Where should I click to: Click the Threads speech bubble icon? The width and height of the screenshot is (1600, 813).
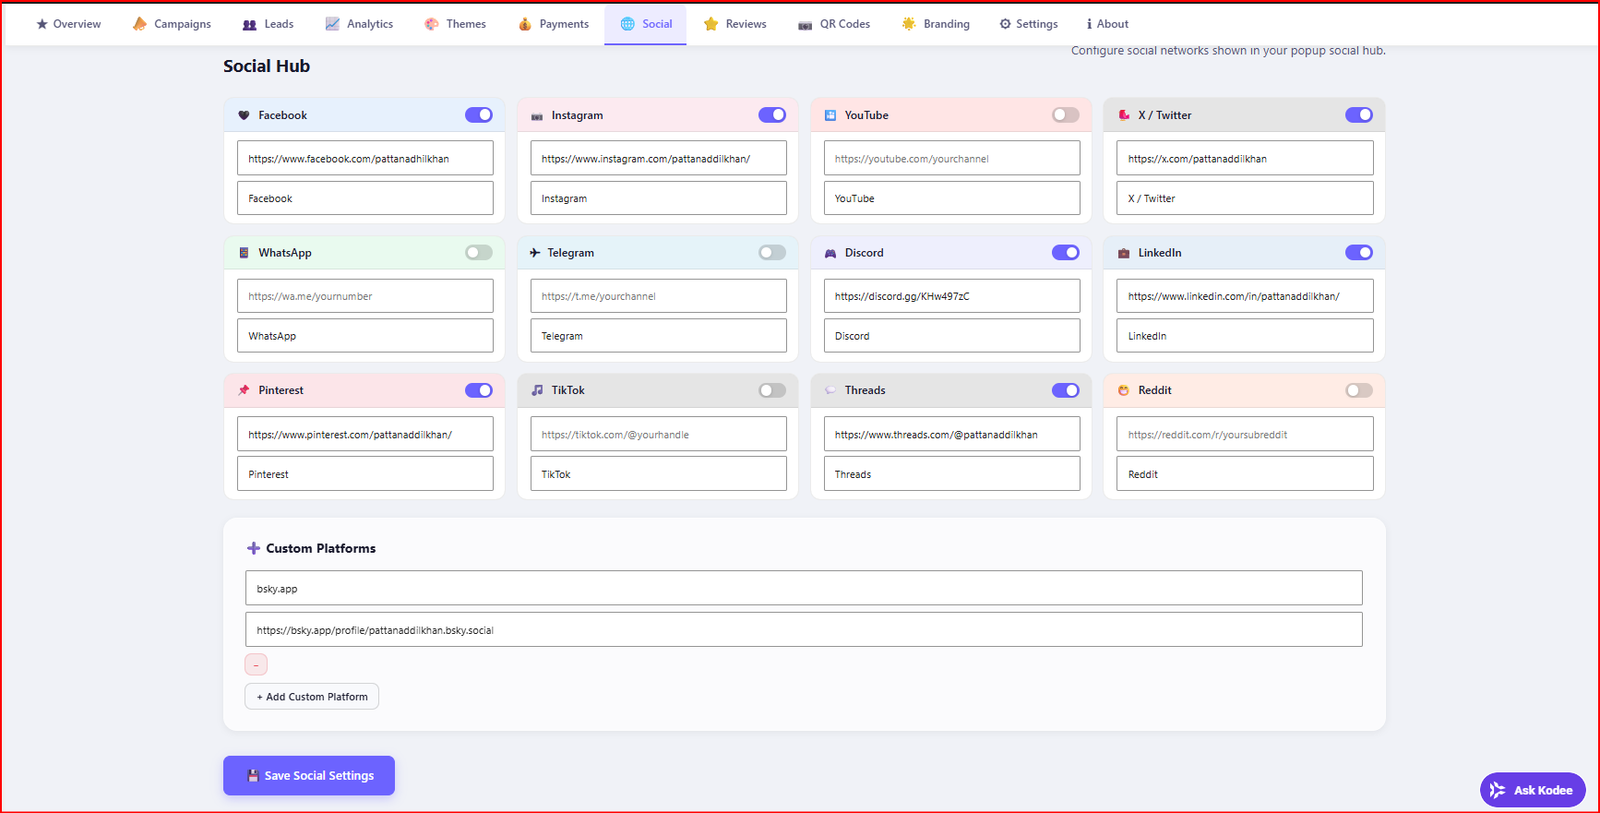[830, 390]
